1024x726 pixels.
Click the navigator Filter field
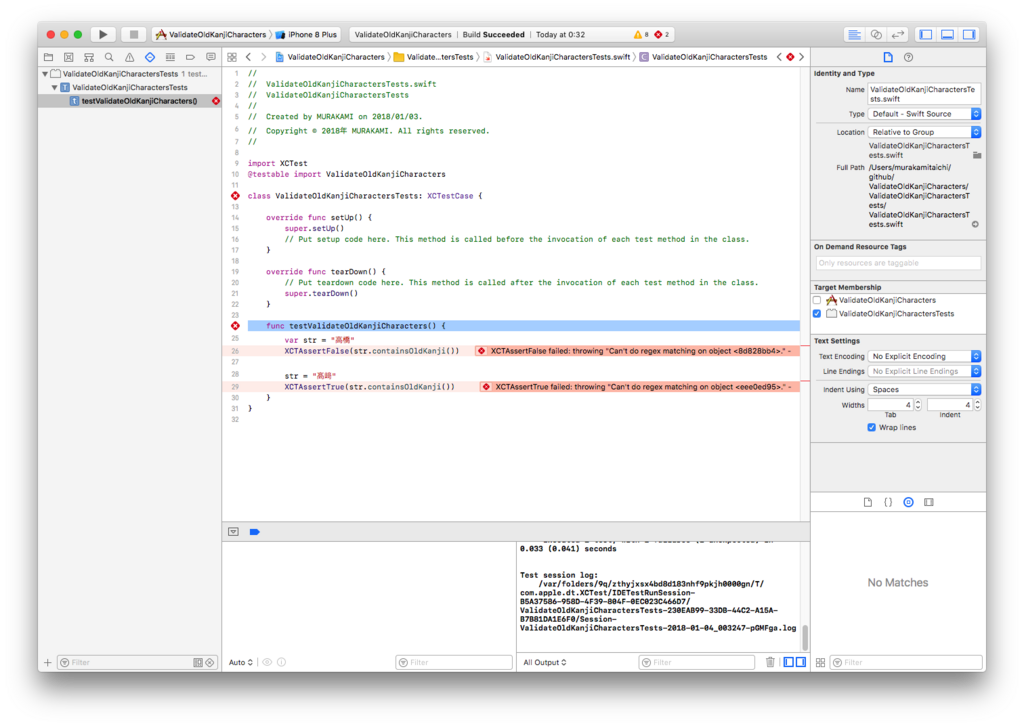pyautogui.click(x=137, y=663)
